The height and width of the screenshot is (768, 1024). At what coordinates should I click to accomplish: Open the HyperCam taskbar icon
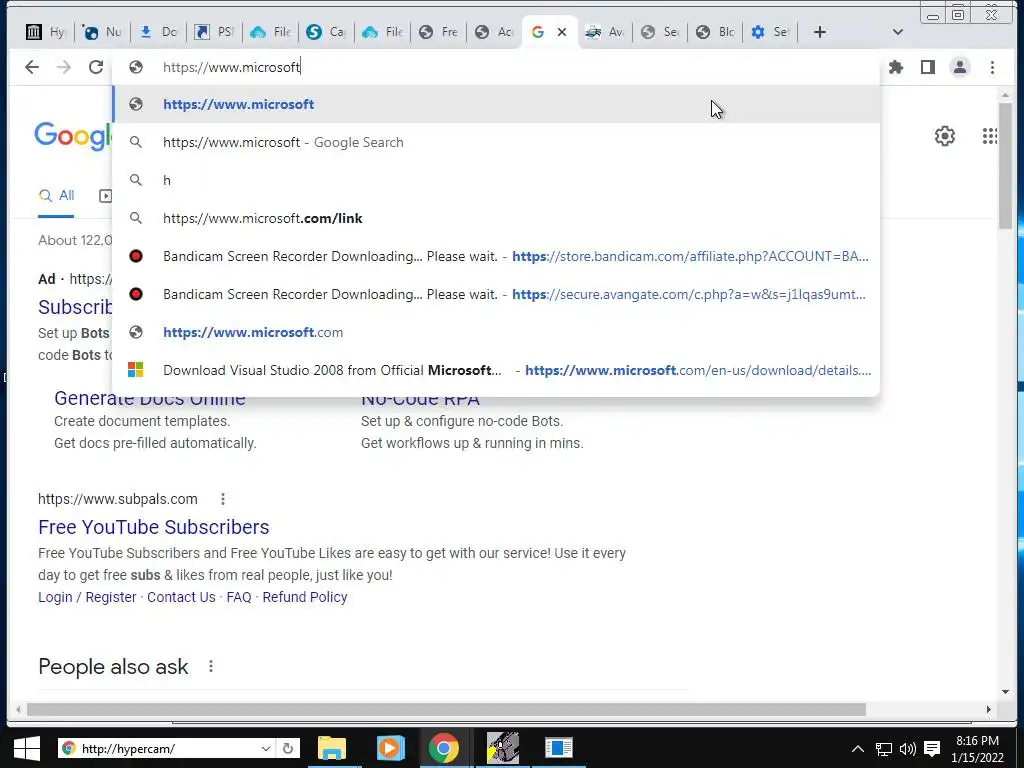click(x=503, y=748)
